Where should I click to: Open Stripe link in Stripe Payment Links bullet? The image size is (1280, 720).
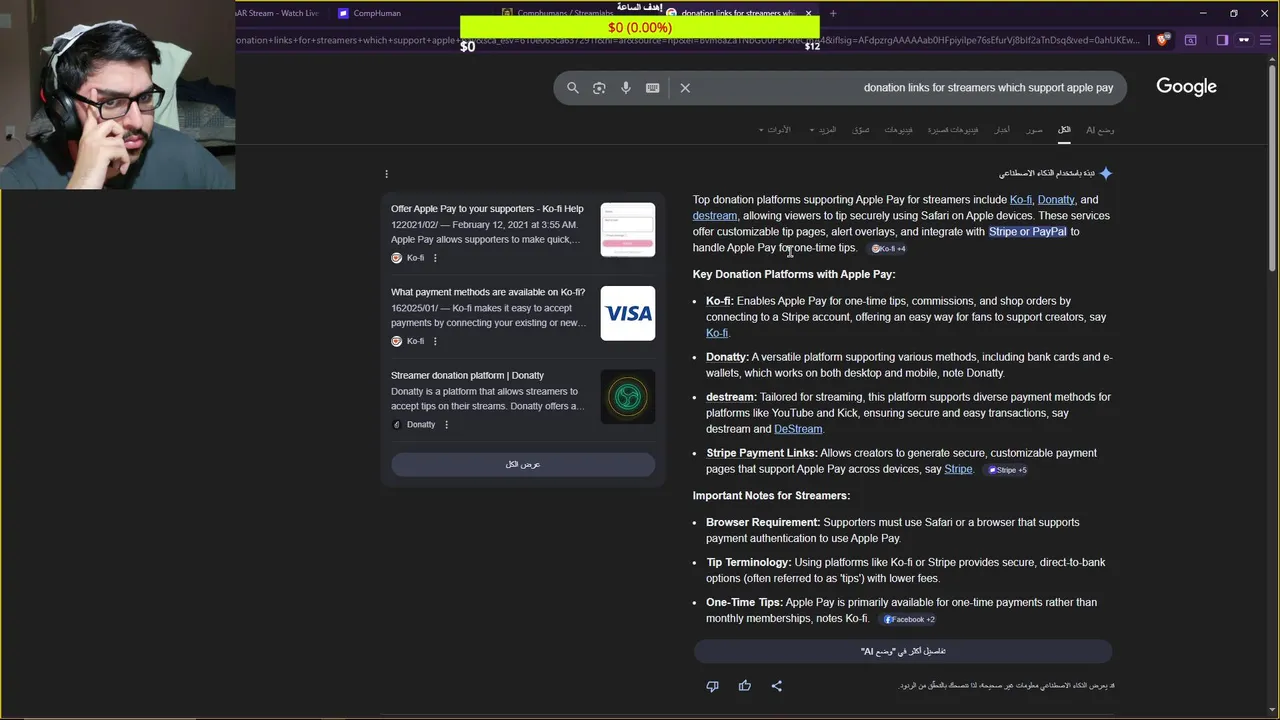click(958, 469)
